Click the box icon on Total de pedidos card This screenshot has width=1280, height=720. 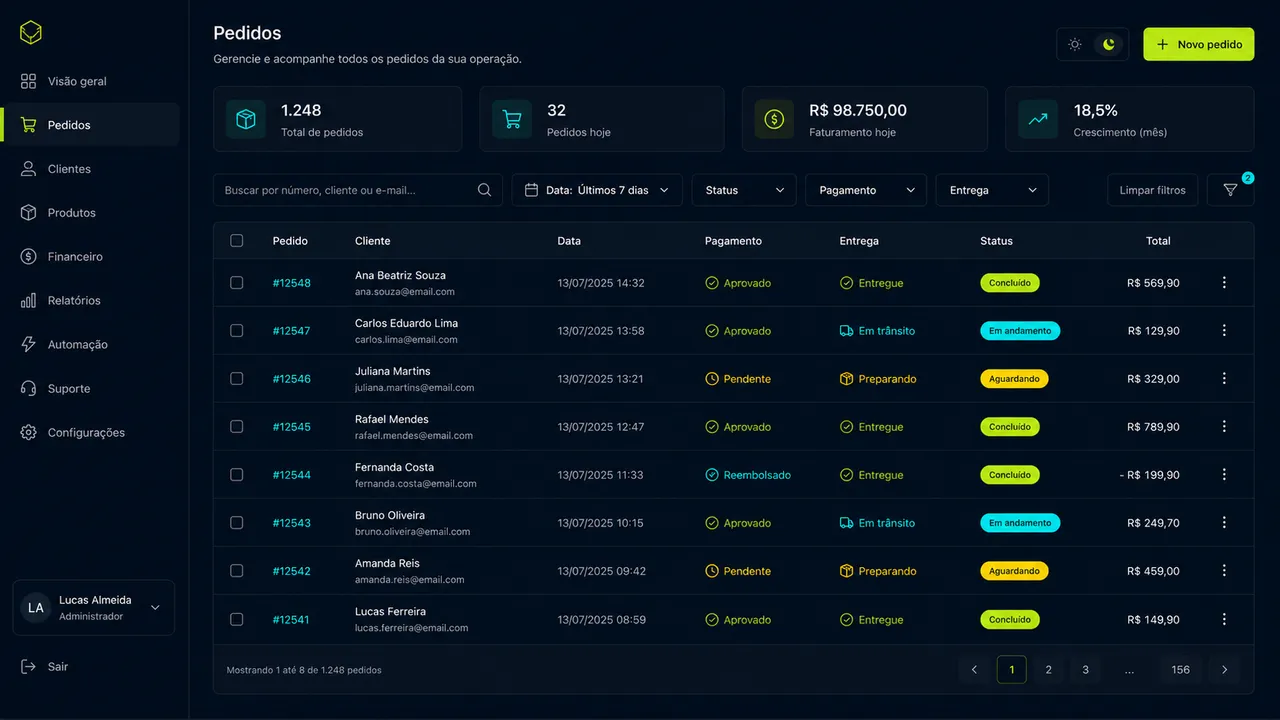[246, 119]
